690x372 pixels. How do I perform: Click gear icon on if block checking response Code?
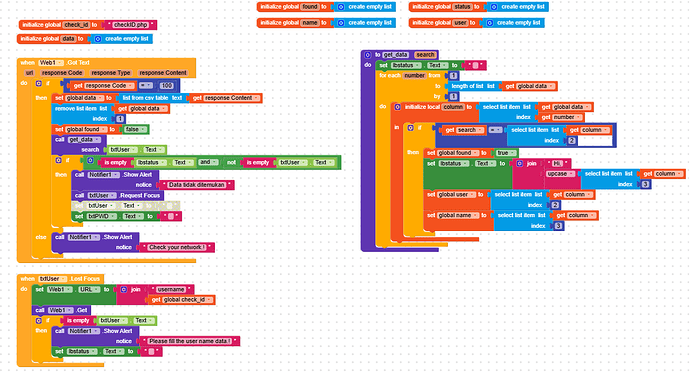tap(39, 84)
